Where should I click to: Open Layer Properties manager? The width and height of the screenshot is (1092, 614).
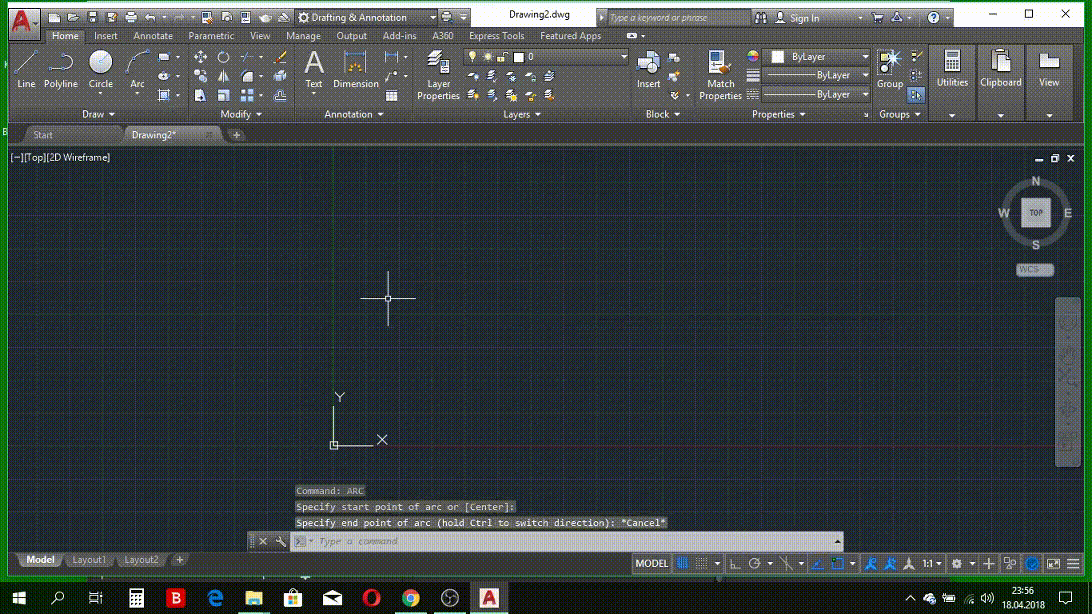click(438, 75)
